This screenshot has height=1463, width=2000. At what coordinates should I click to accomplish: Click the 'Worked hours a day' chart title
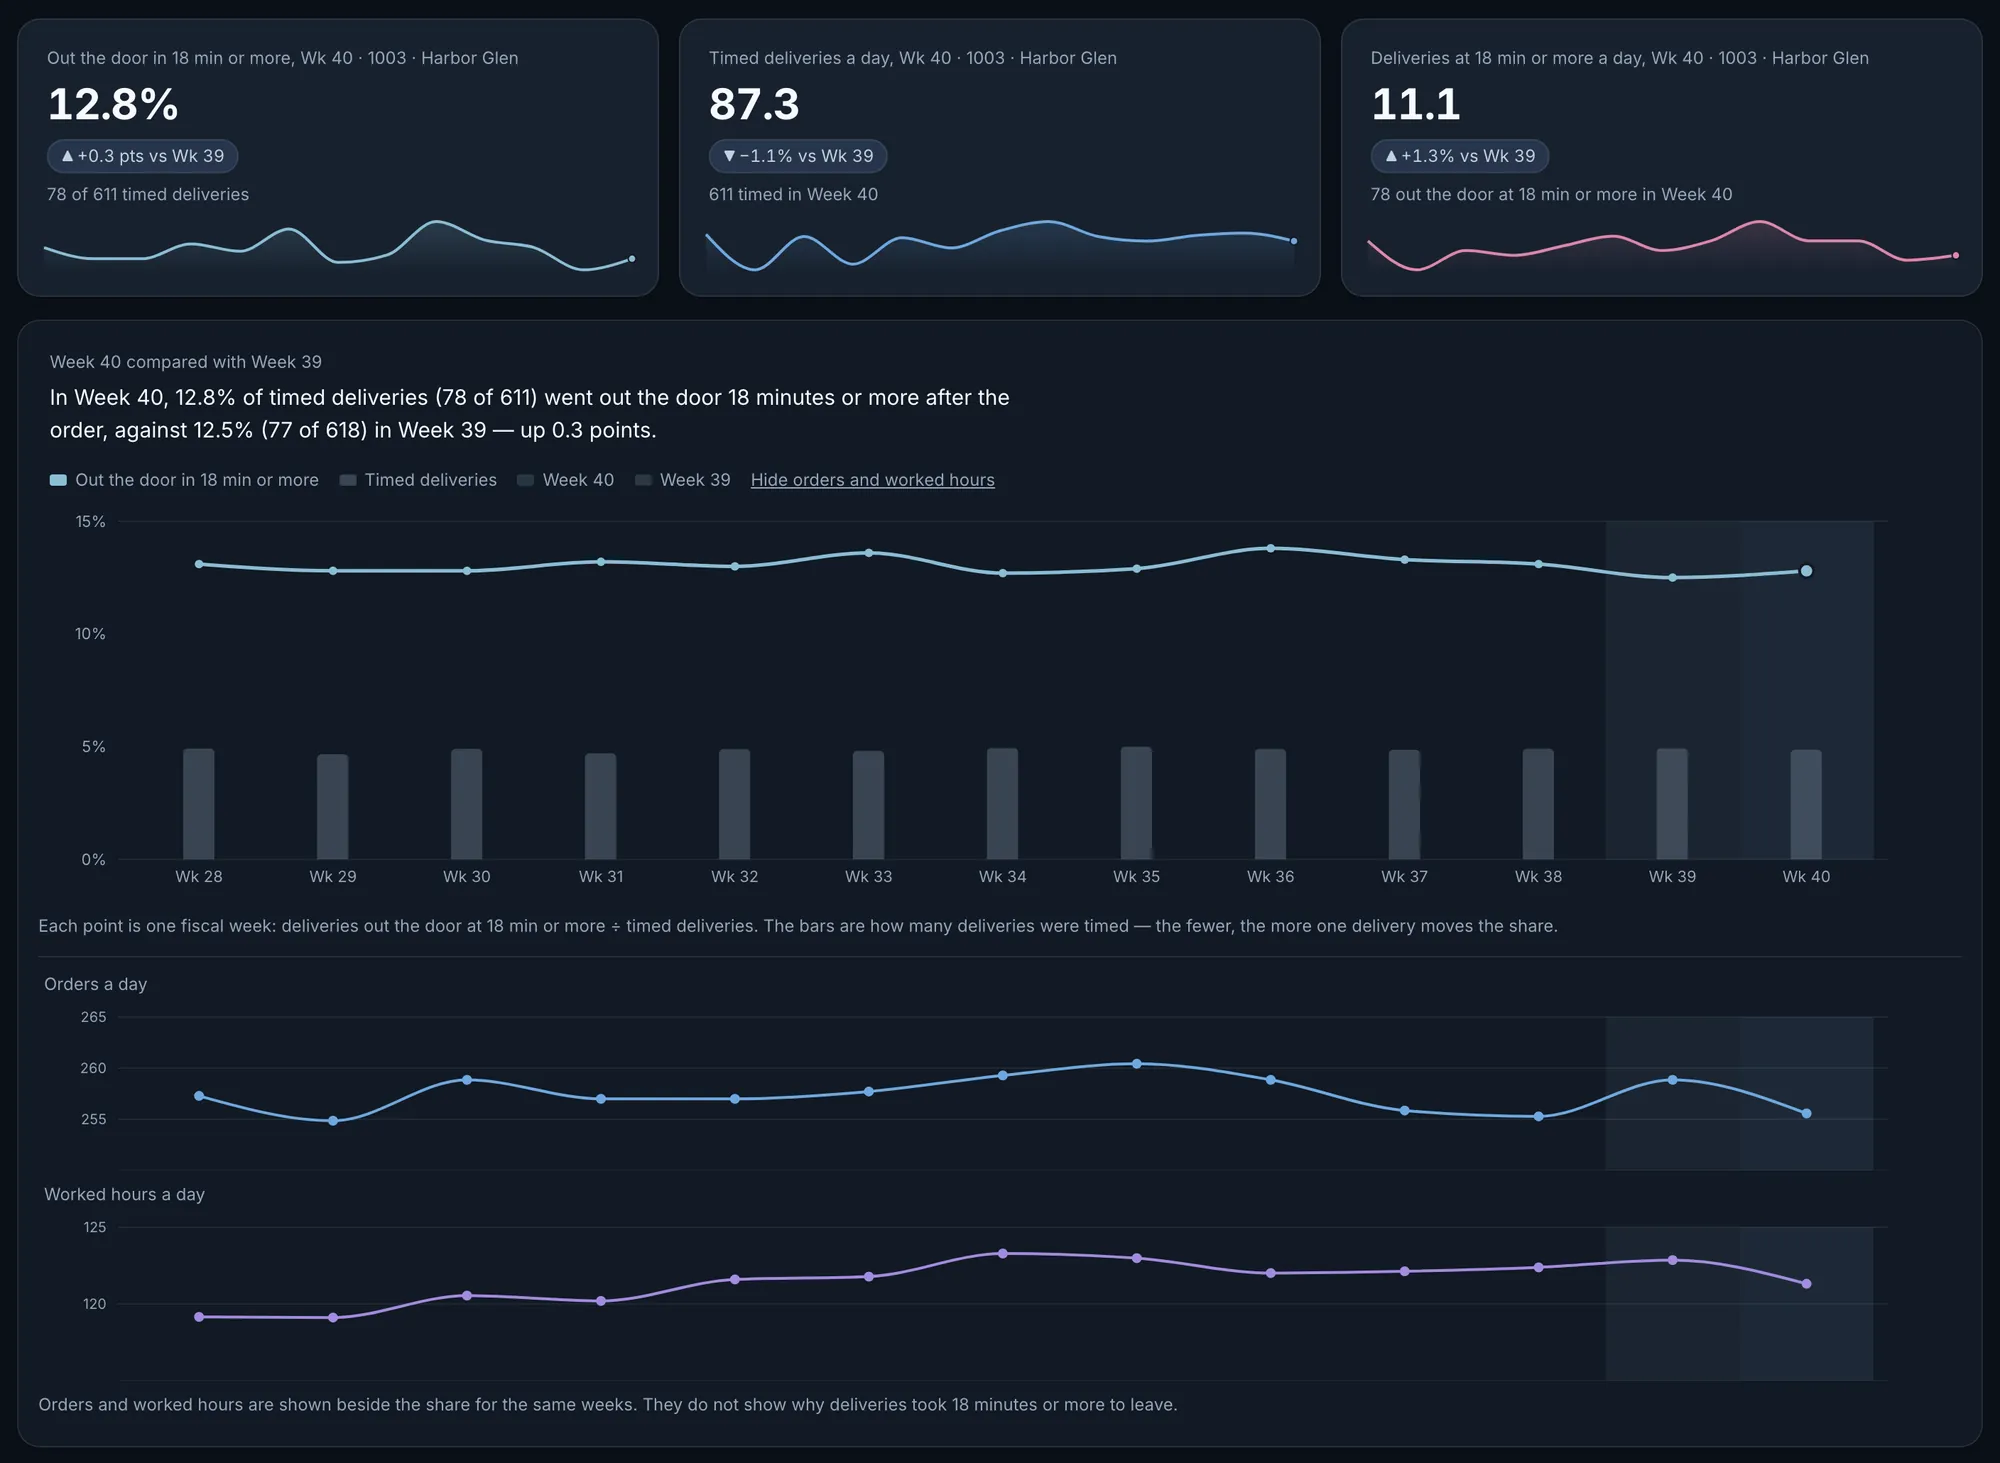click(x=124, y=1194)
